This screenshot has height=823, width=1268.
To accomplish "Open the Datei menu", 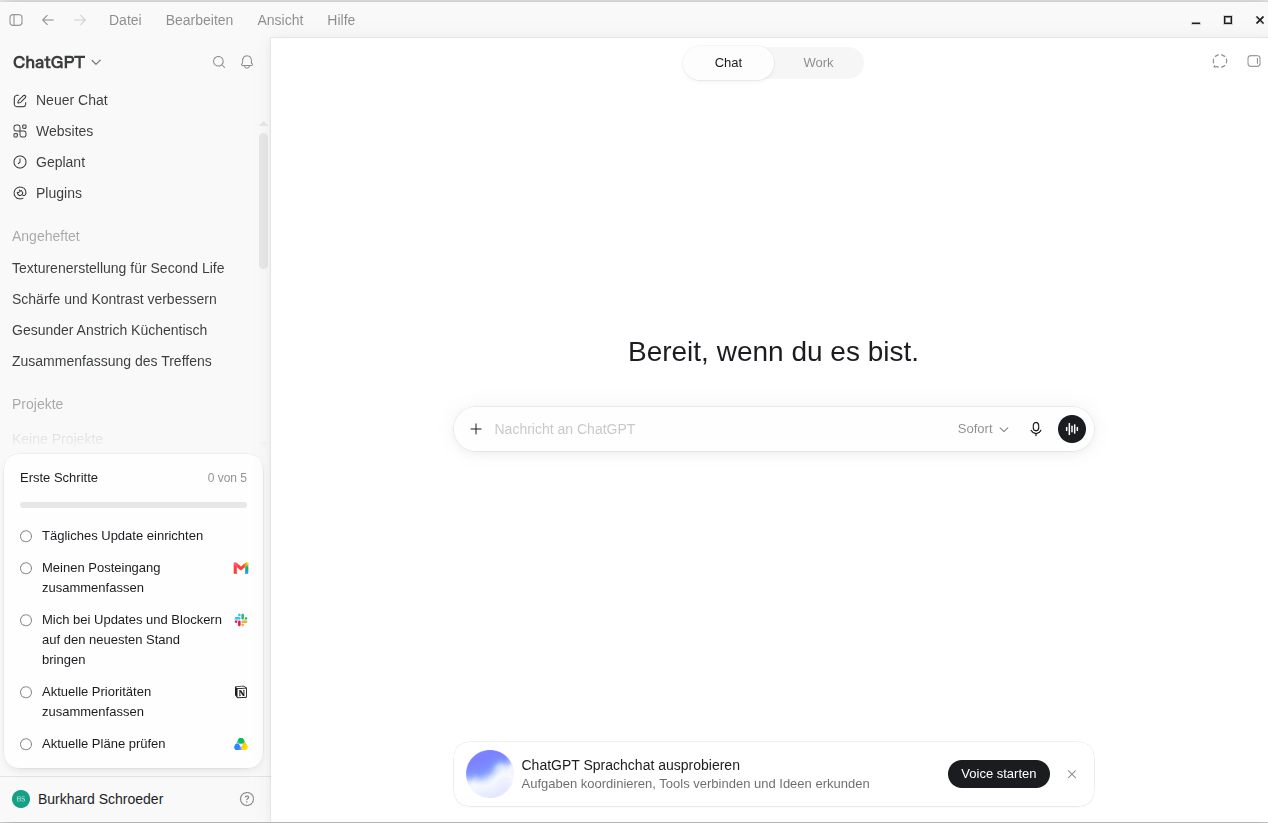I will (125, 20).
